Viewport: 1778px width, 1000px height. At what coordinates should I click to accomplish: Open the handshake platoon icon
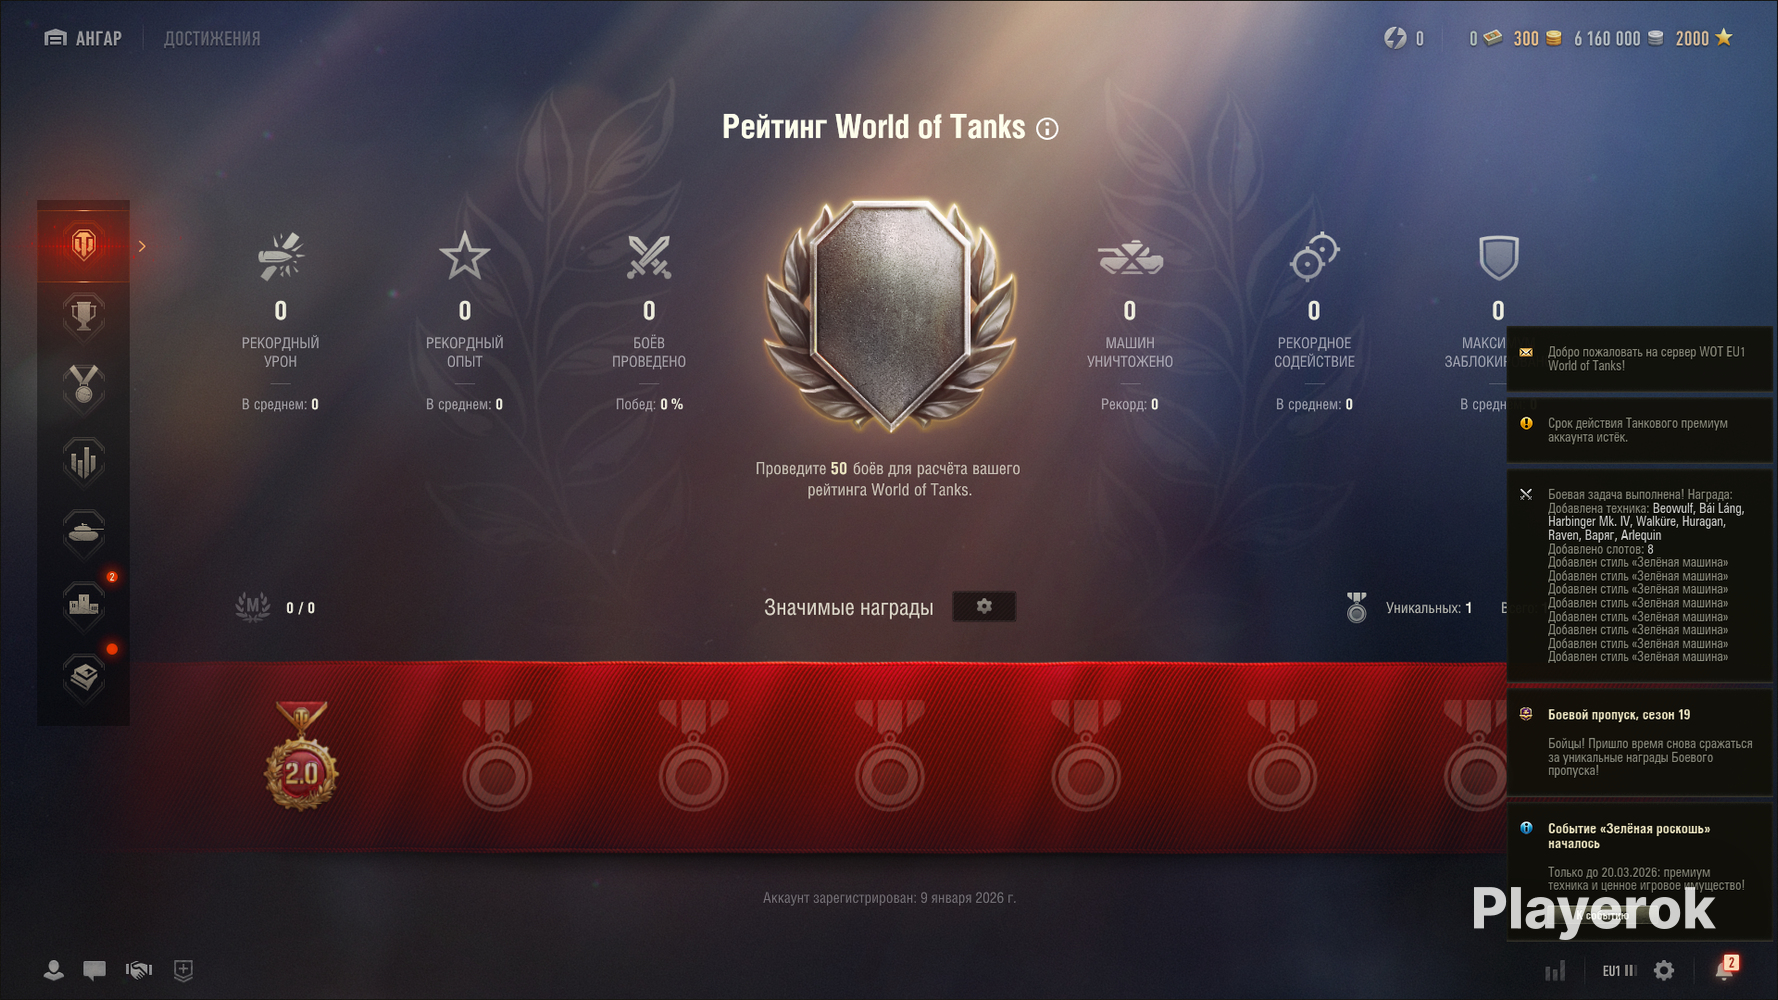tap(139, 970)
